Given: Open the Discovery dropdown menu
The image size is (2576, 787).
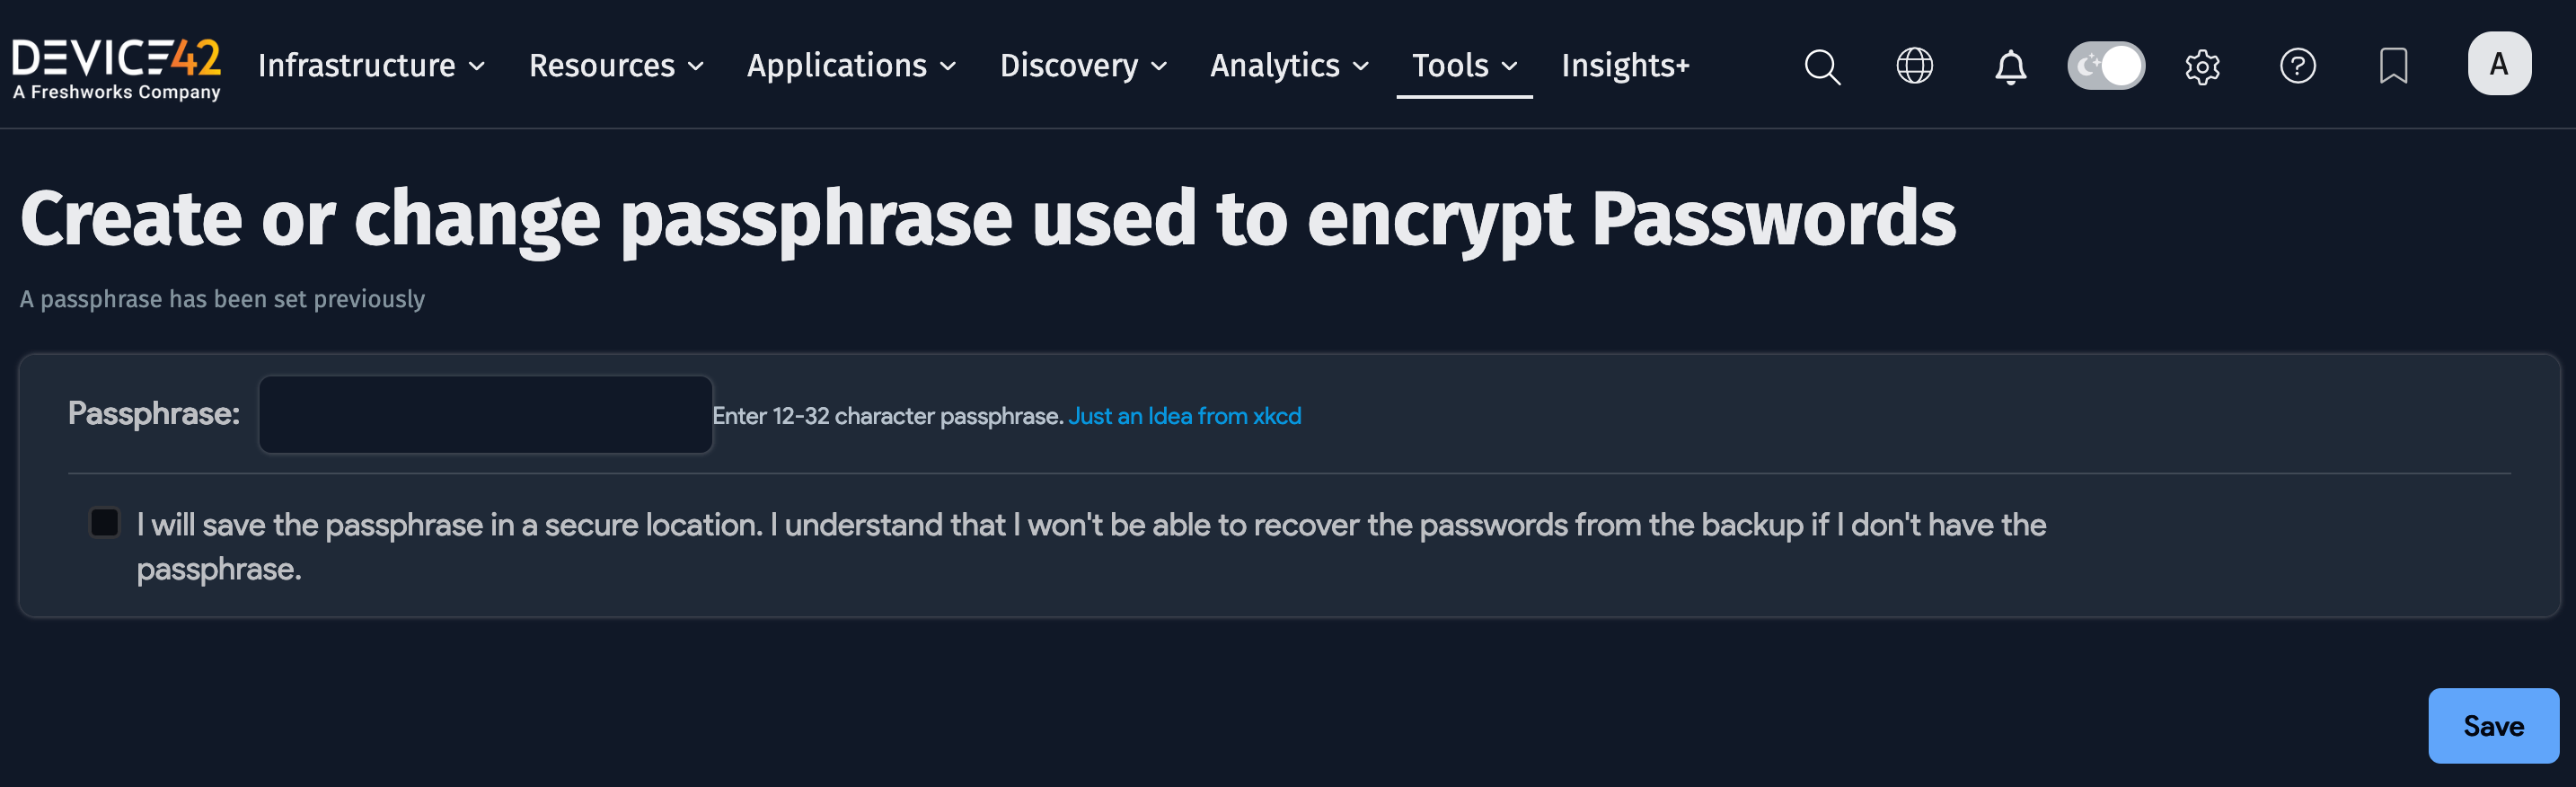Looking at the screenshot, I should [1083, 66].
